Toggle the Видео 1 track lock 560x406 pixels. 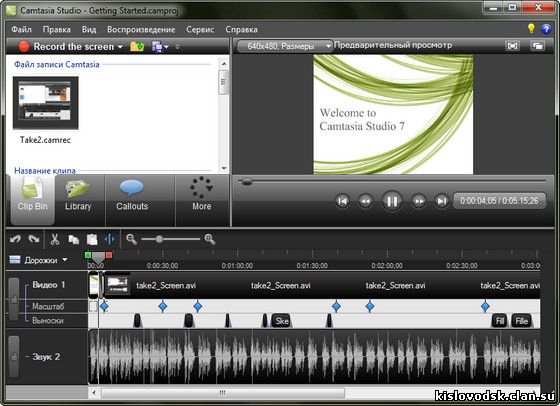click(14, 299)
